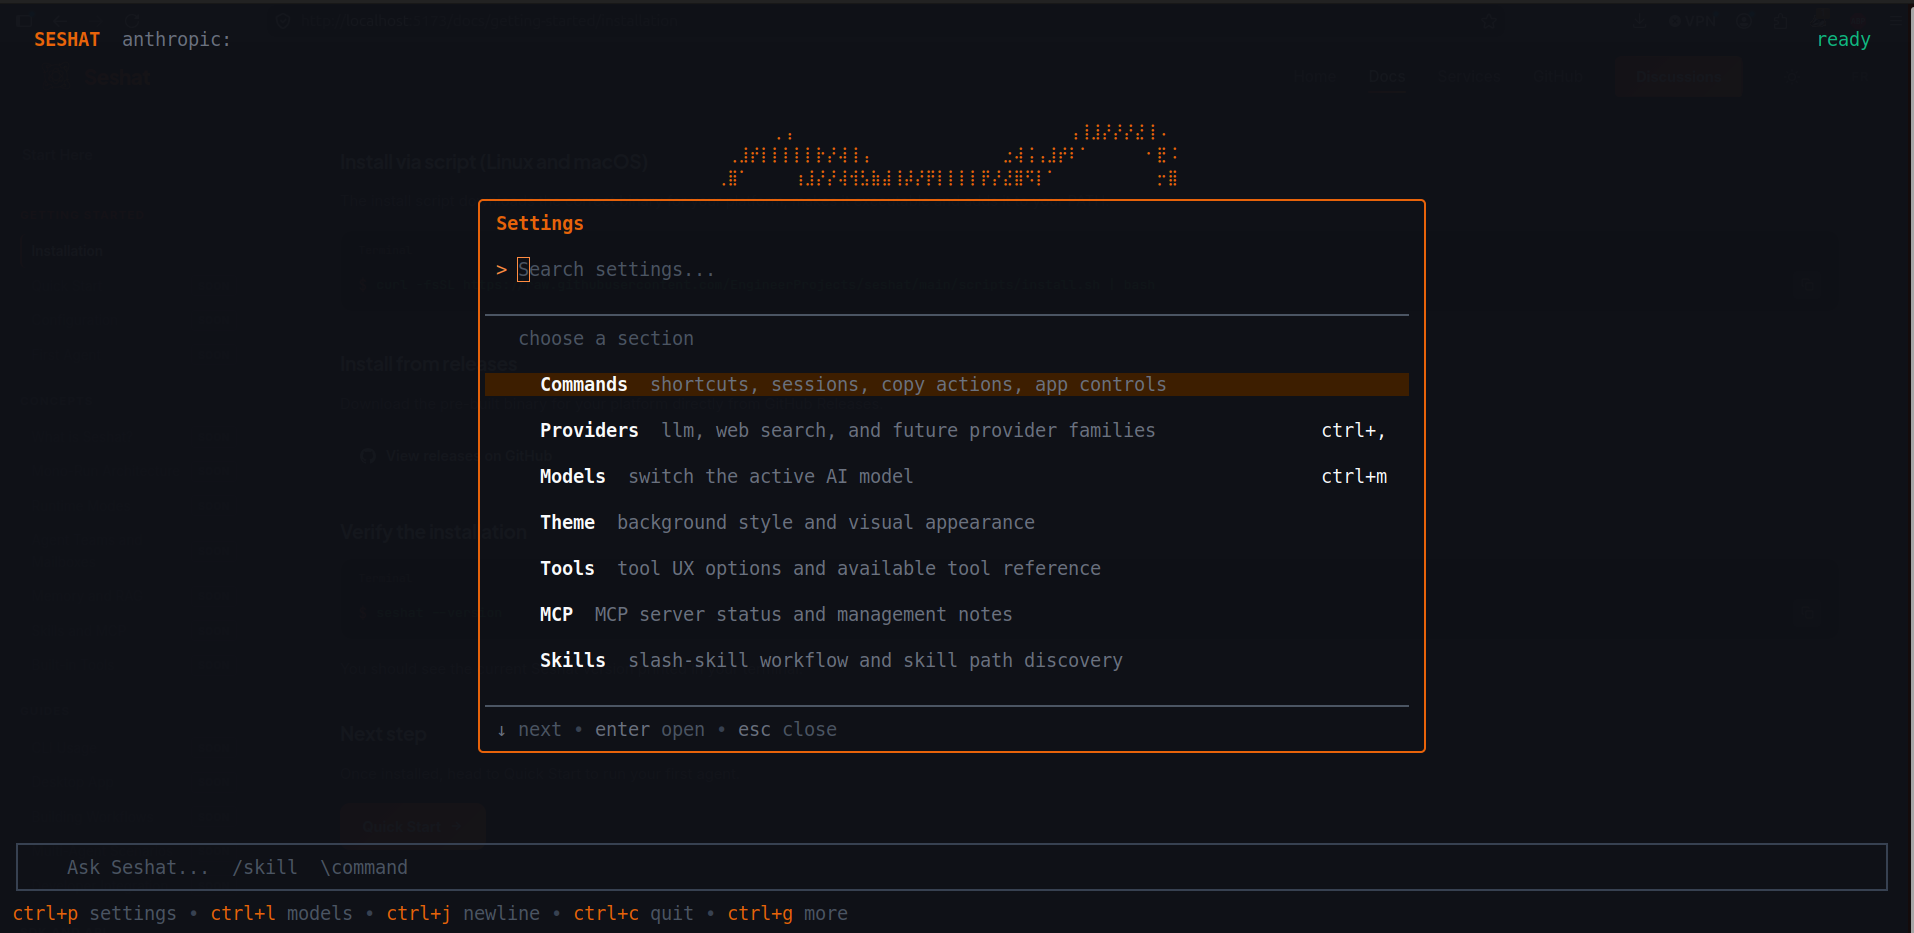Screen dimensions: 1914x933
Task: Click the SESHAT app title
Action: [x=67, y=40]
